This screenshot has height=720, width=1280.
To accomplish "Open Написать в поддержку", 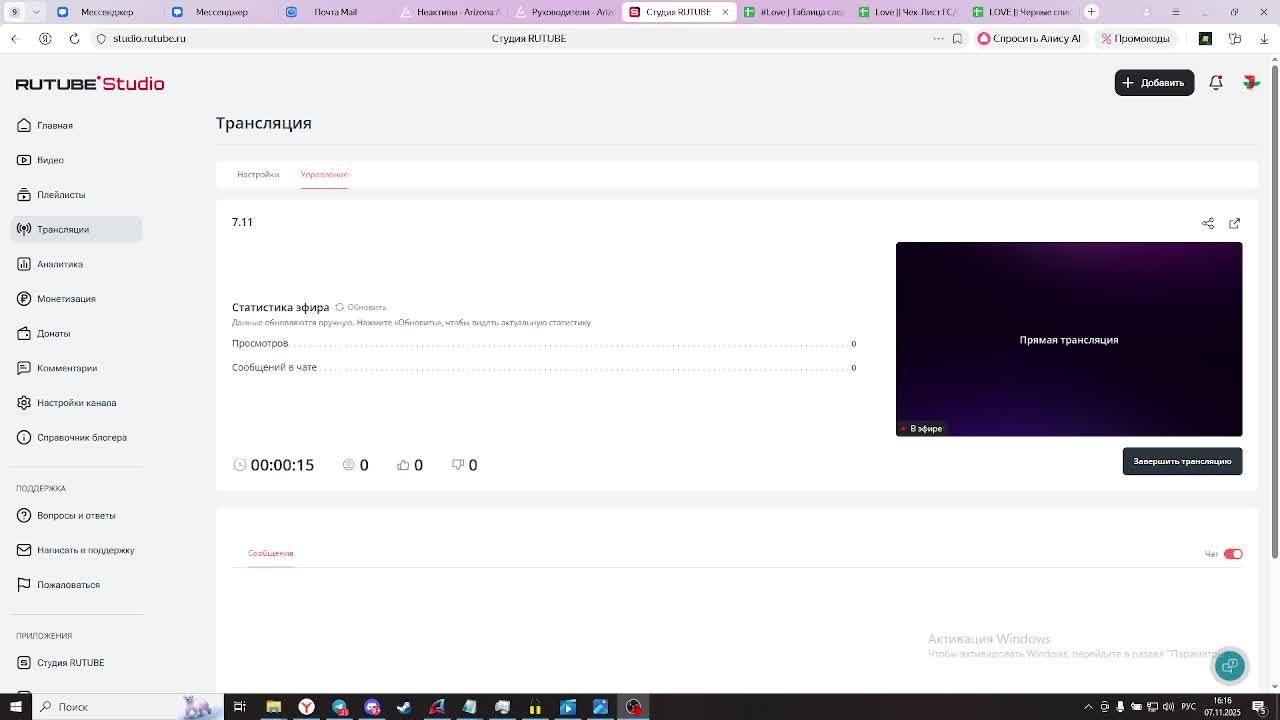I will pos(76,550).
